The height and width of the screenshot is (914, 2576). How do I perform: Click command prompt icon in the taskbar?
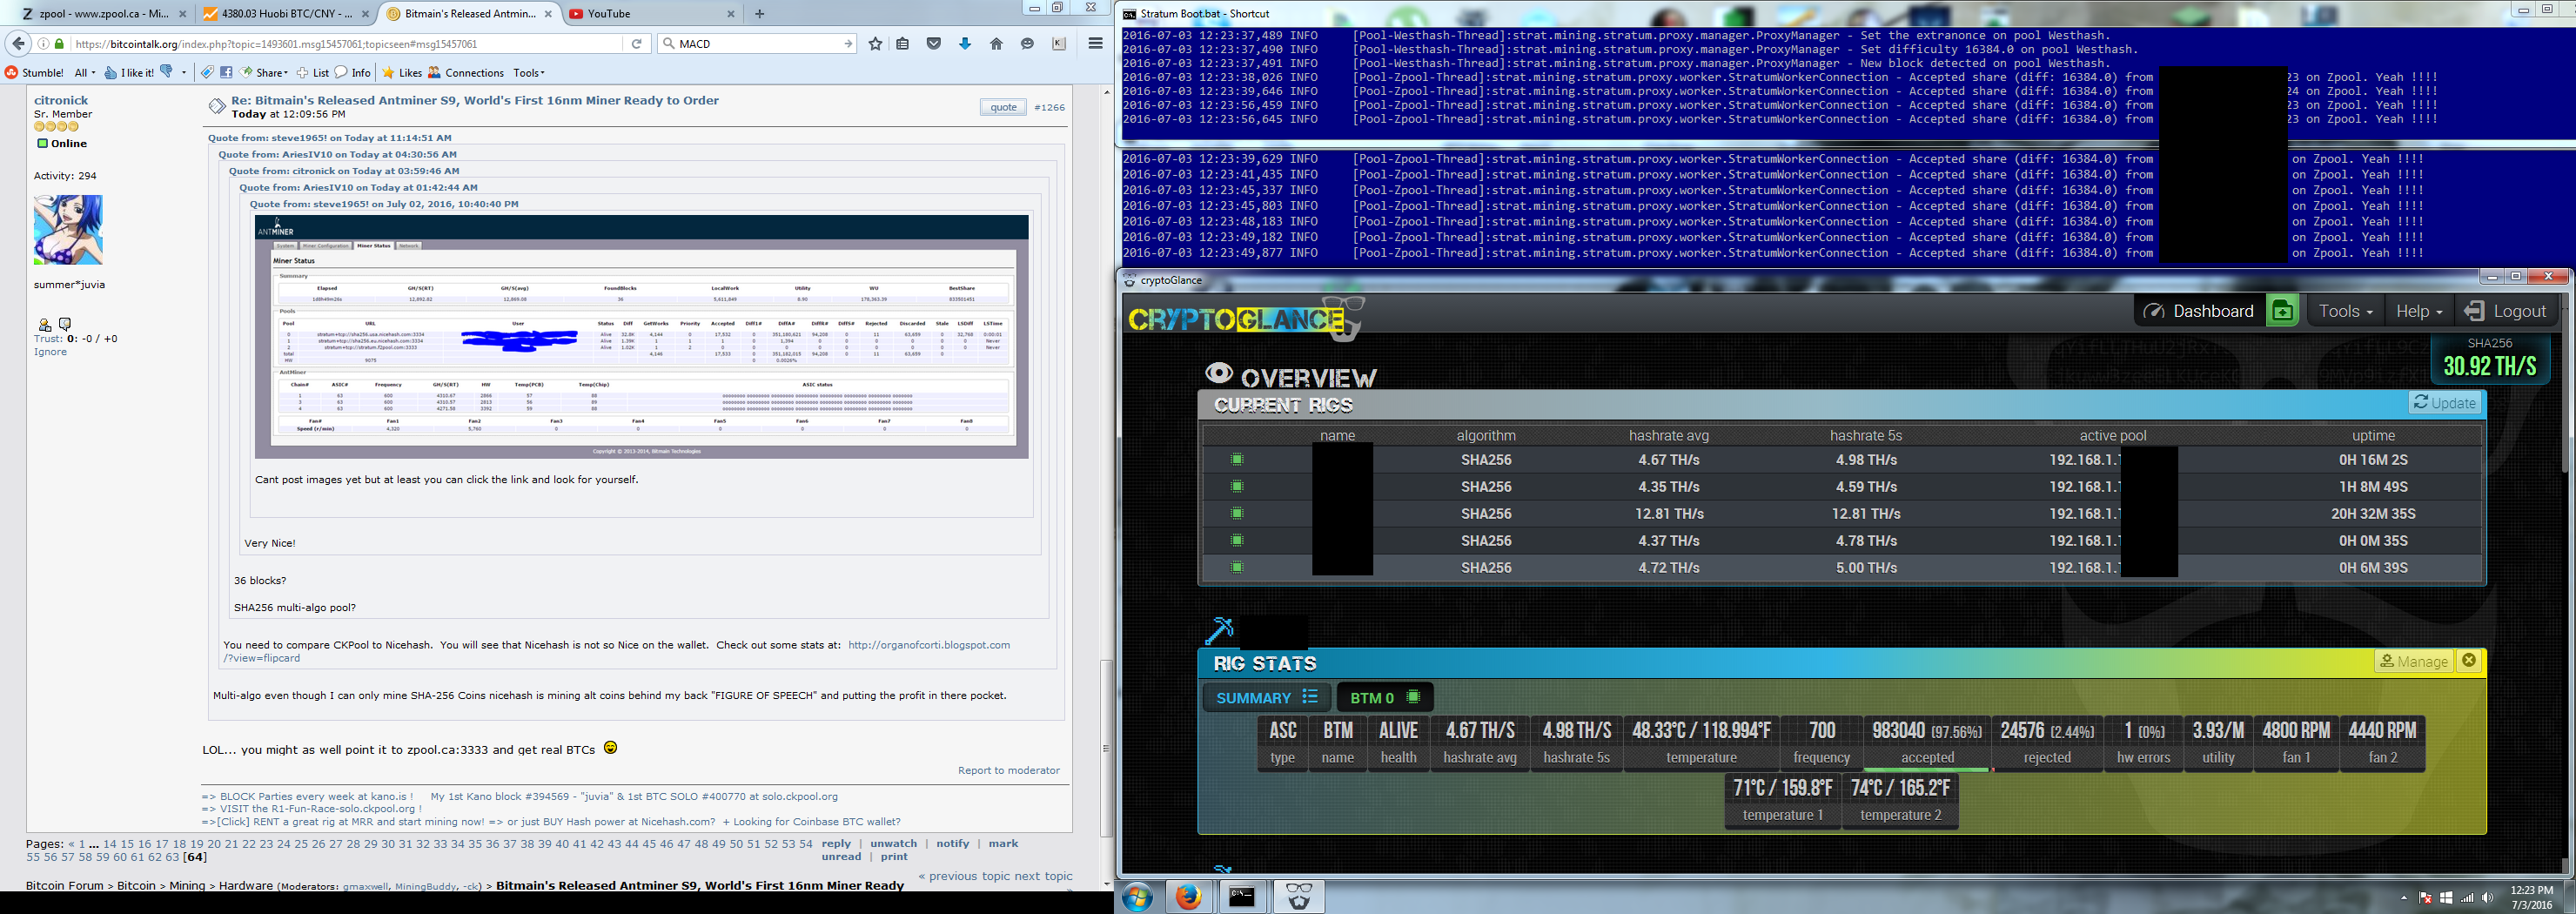tap(1242, 897)
